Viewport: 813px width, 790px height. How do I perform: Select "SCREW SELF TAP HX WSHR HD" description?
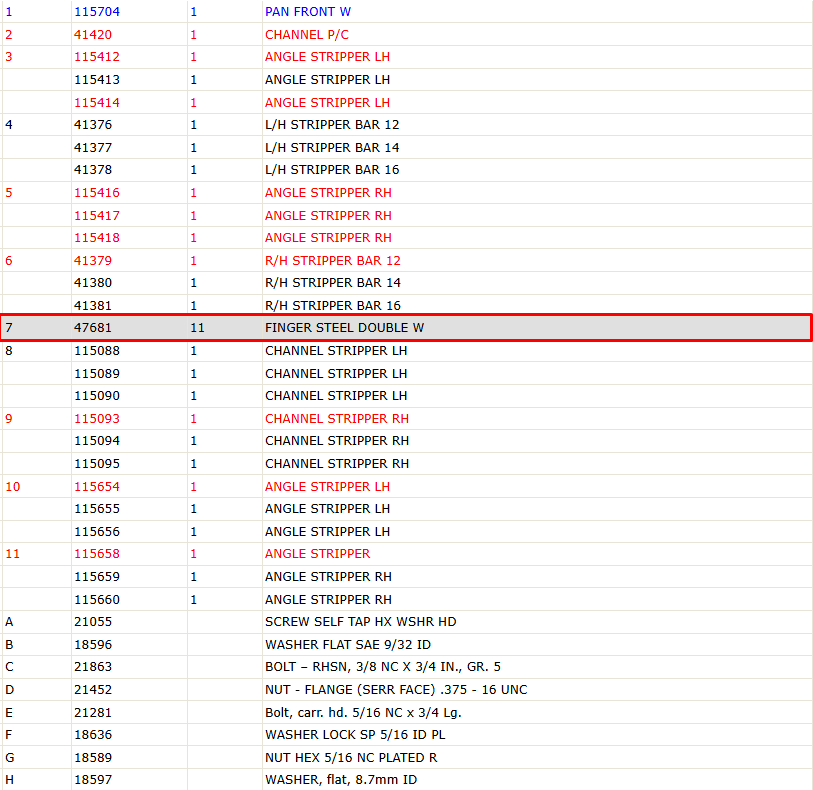coord(361,622)
